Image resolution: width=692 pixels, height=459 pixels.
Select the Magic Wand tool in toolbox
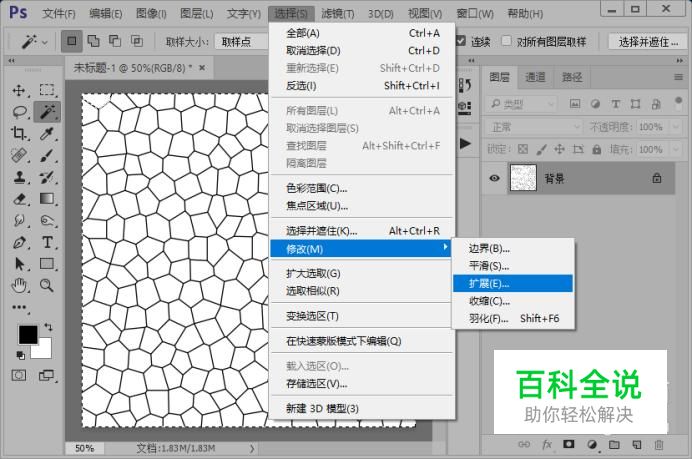click(x=47, y=112)
